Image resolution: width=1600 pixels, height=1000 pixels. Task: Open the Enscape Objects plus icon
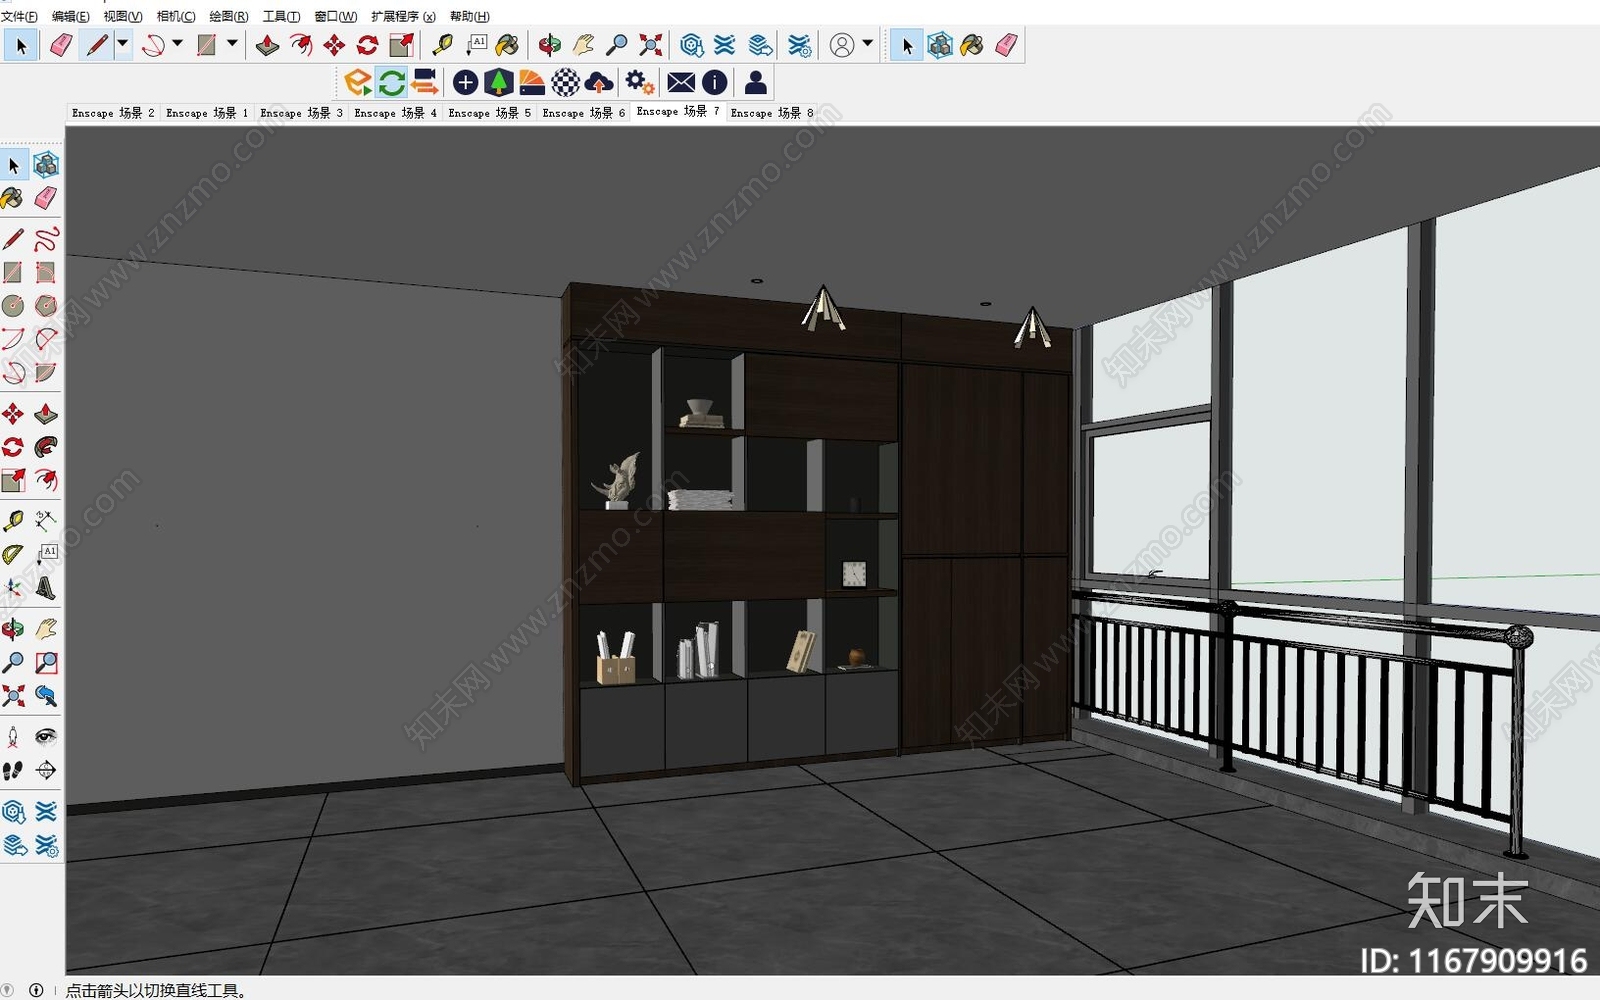[x=465, y=82]
